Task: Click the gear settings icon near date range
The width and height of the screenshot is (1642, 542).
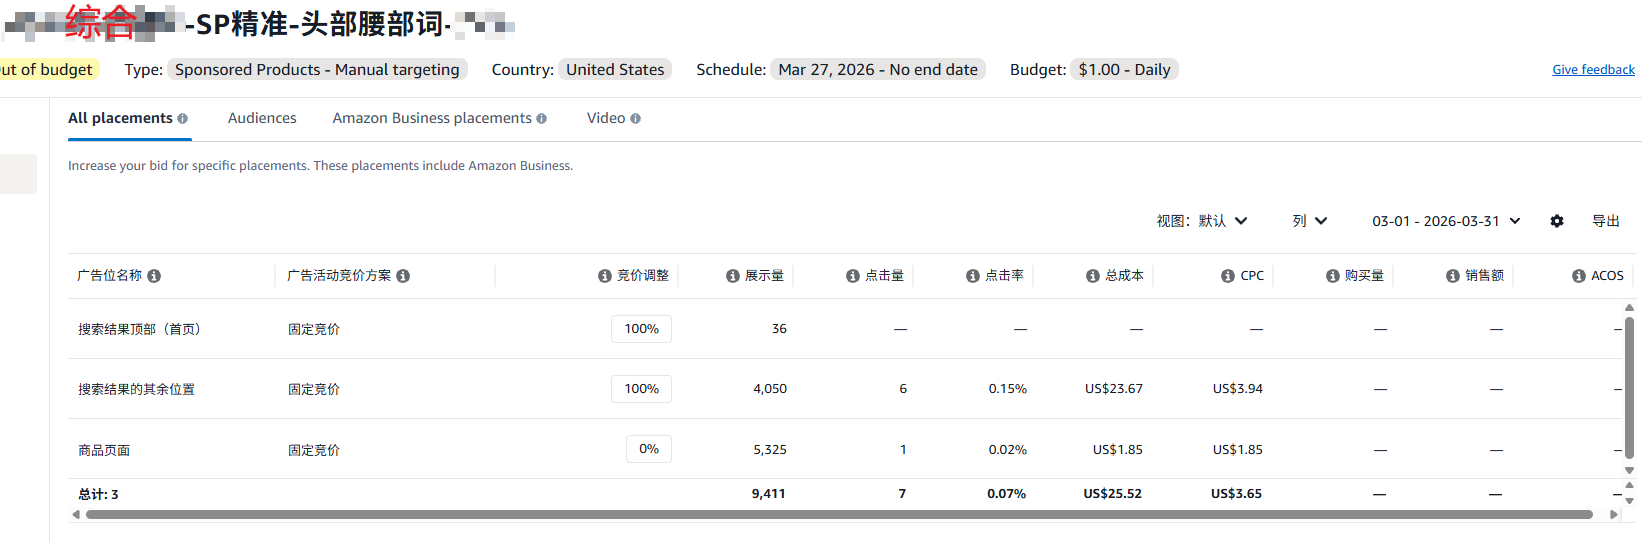Action: click(x=1557, y=221)
